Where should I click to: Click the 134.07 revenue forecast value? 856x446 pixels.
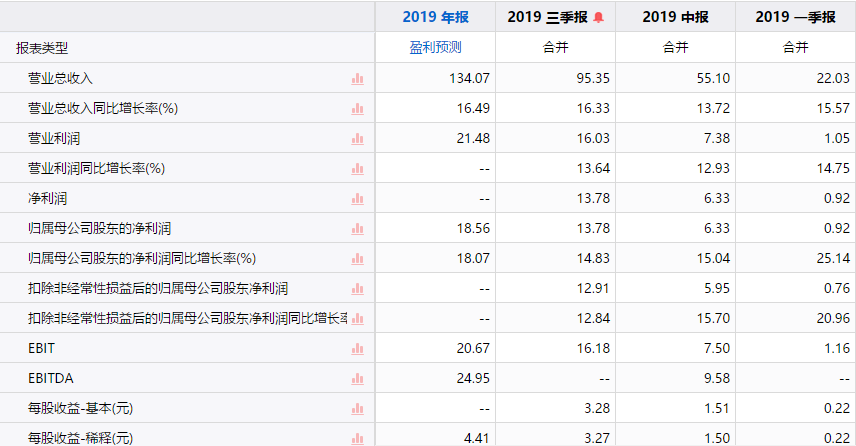[469, 78]
